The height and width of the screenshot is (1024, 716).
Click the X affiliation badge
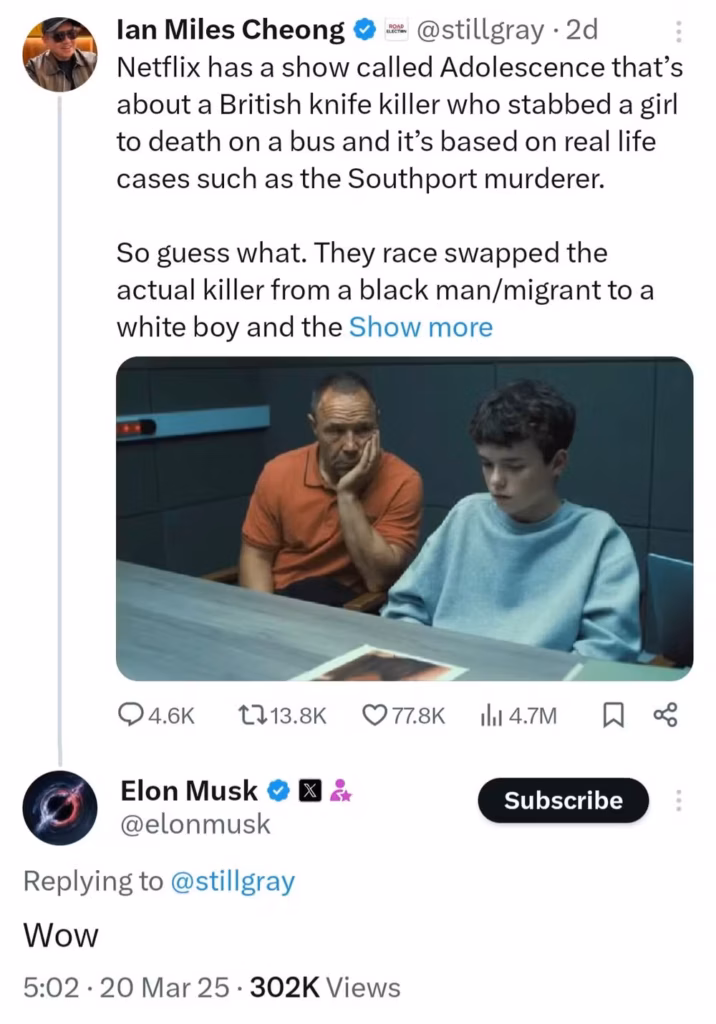click(x=308, y=791)
